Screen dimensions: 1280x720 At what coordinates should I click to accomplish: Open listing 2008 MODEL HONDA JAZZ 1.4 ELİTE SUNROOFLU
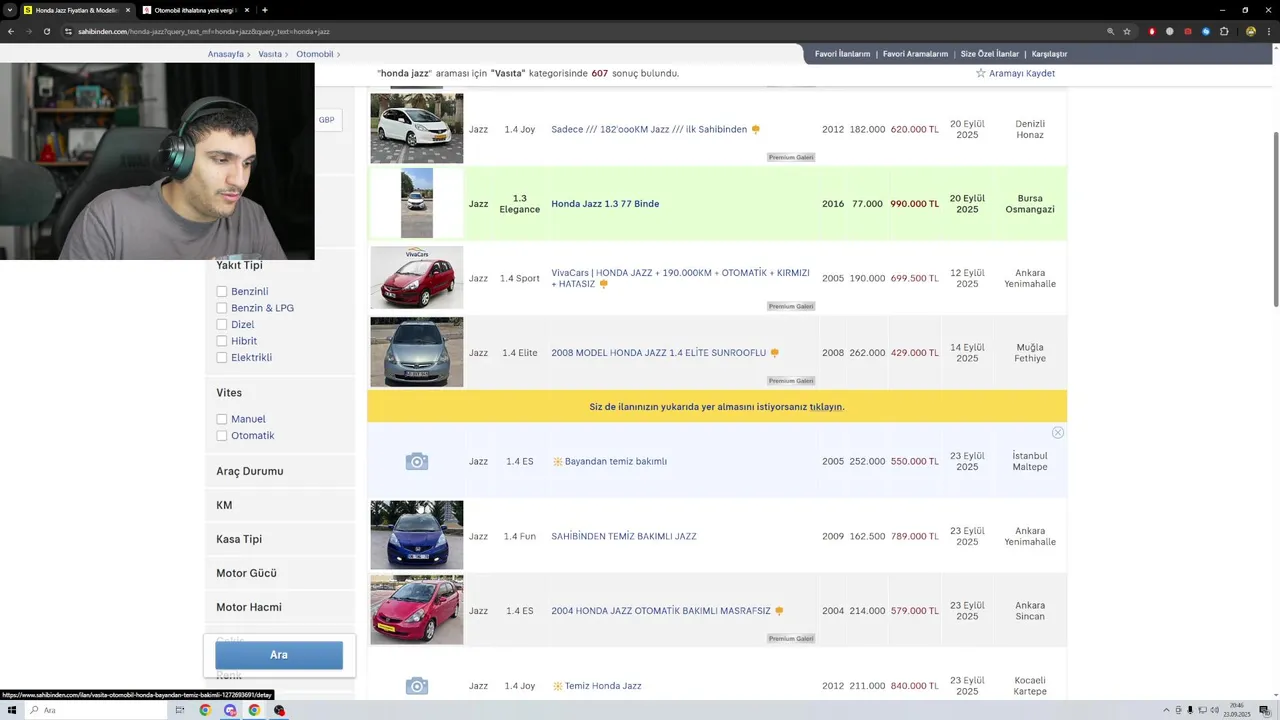pos(658,353)
